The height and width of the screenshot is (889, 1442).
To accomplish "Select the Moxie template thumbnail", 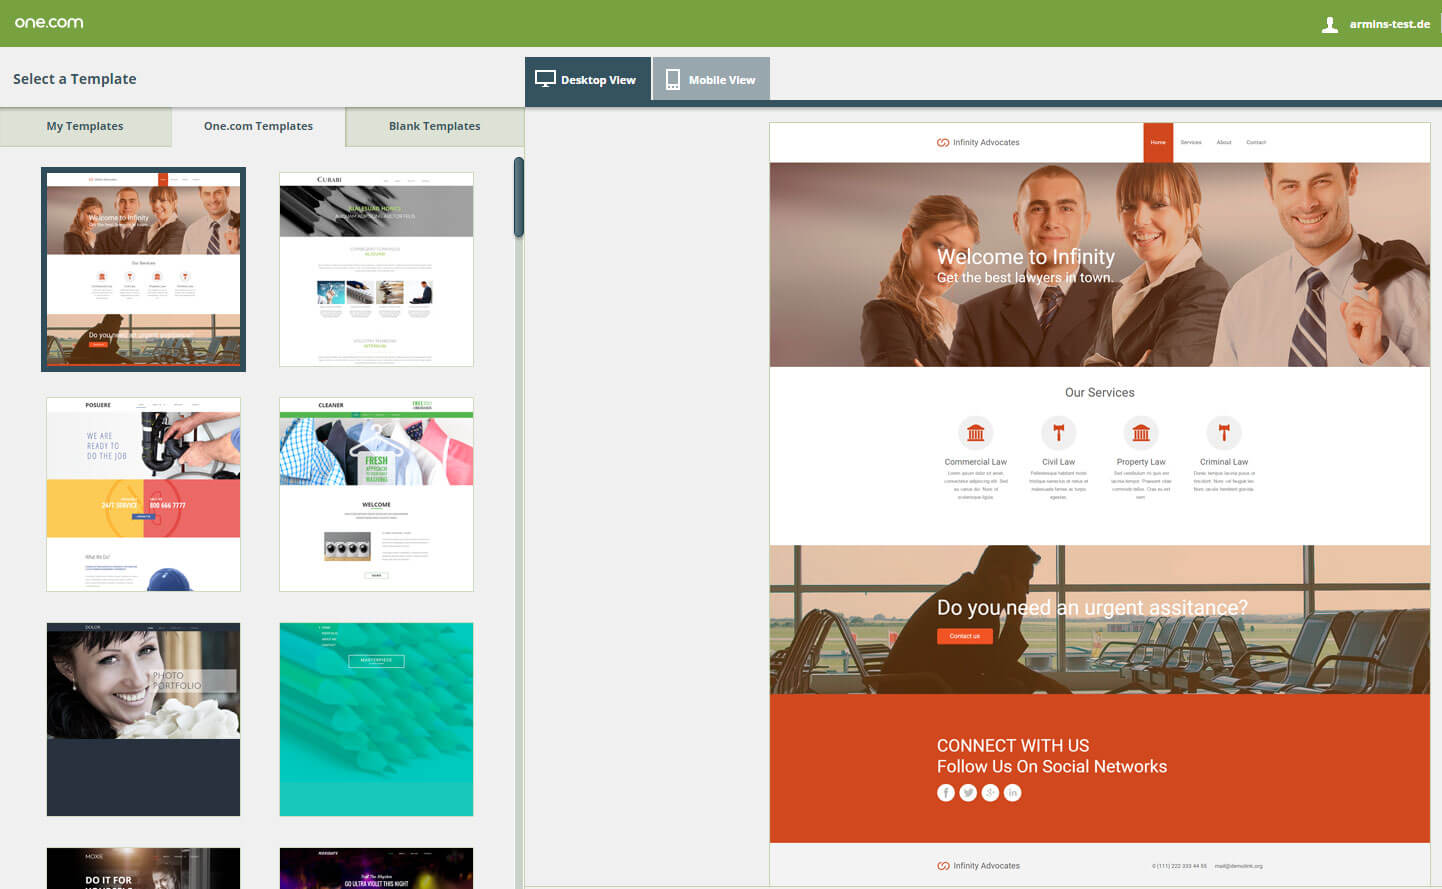I will (143, 868).
